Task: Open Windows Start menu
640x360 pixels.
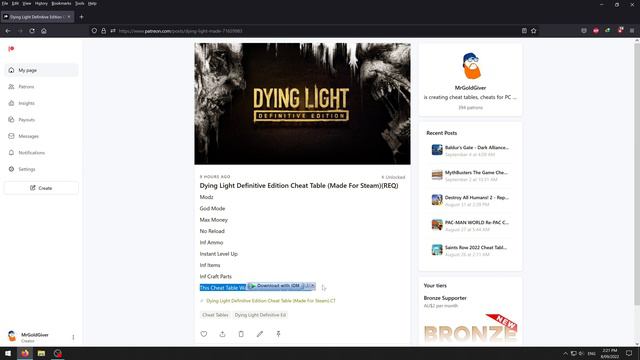Action: [8, 353]
